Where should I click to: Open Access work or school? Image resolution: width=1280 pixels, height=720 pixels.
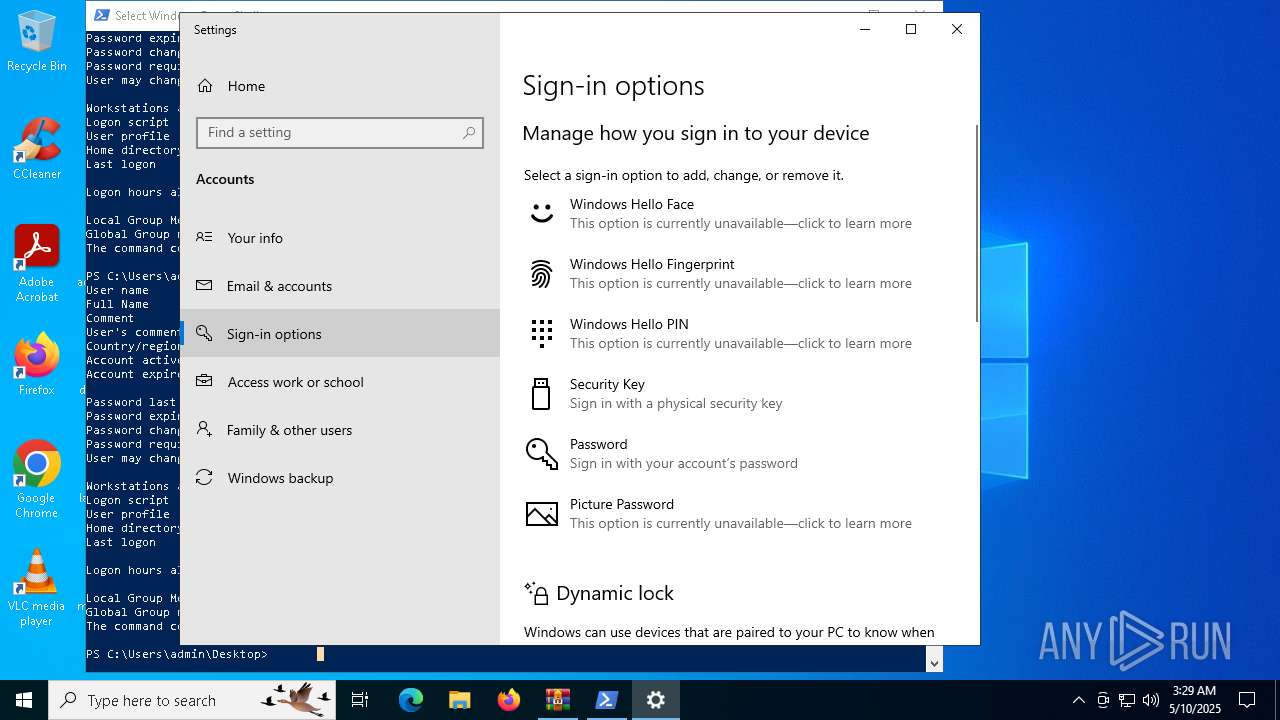click(340, 382)
